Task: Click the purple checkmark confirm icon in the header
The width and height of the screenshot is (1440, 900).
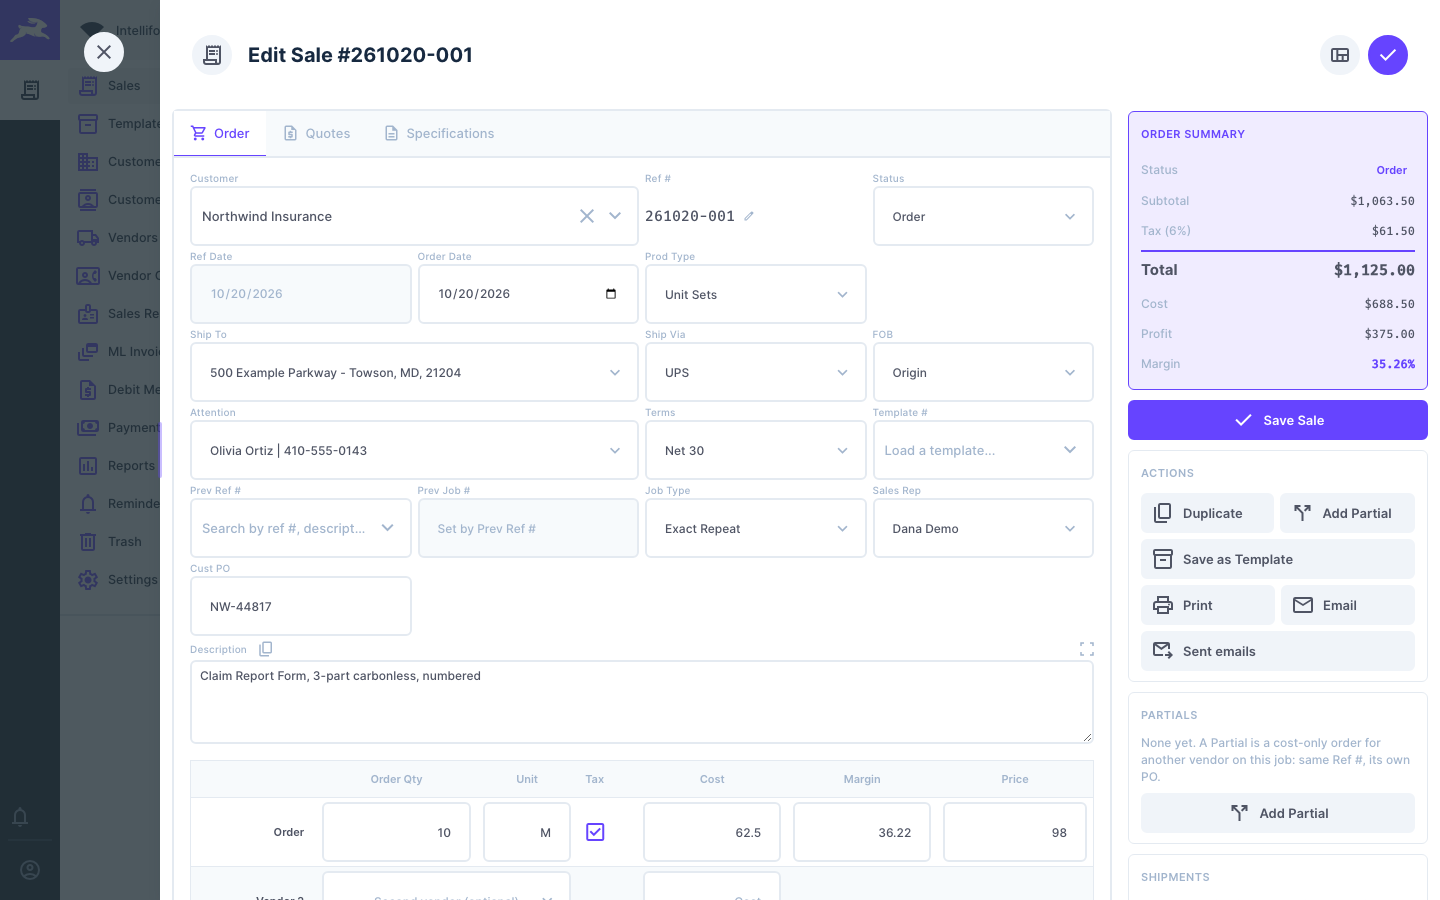Action: click(1388, 55)
